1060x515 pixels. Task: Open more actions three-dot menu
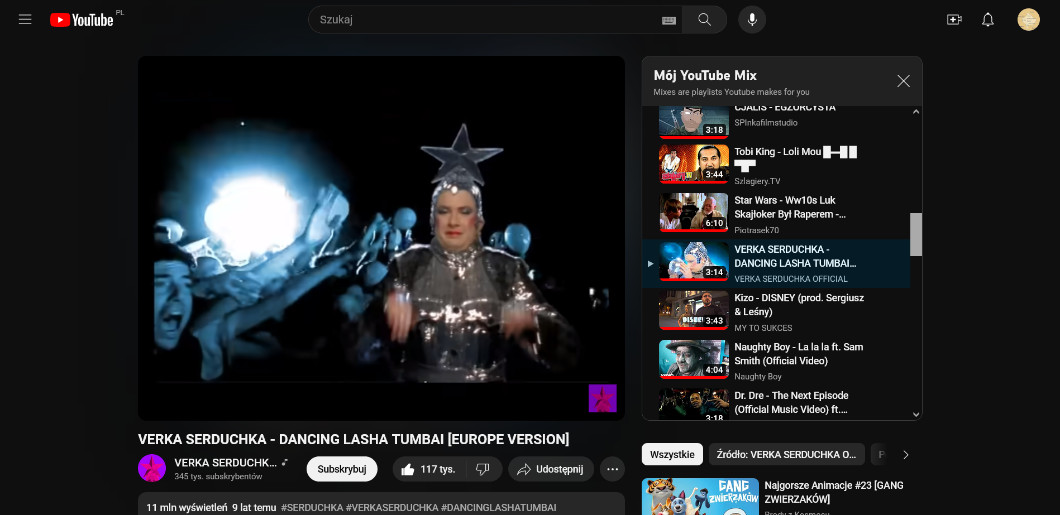click(x=613, y=469)
